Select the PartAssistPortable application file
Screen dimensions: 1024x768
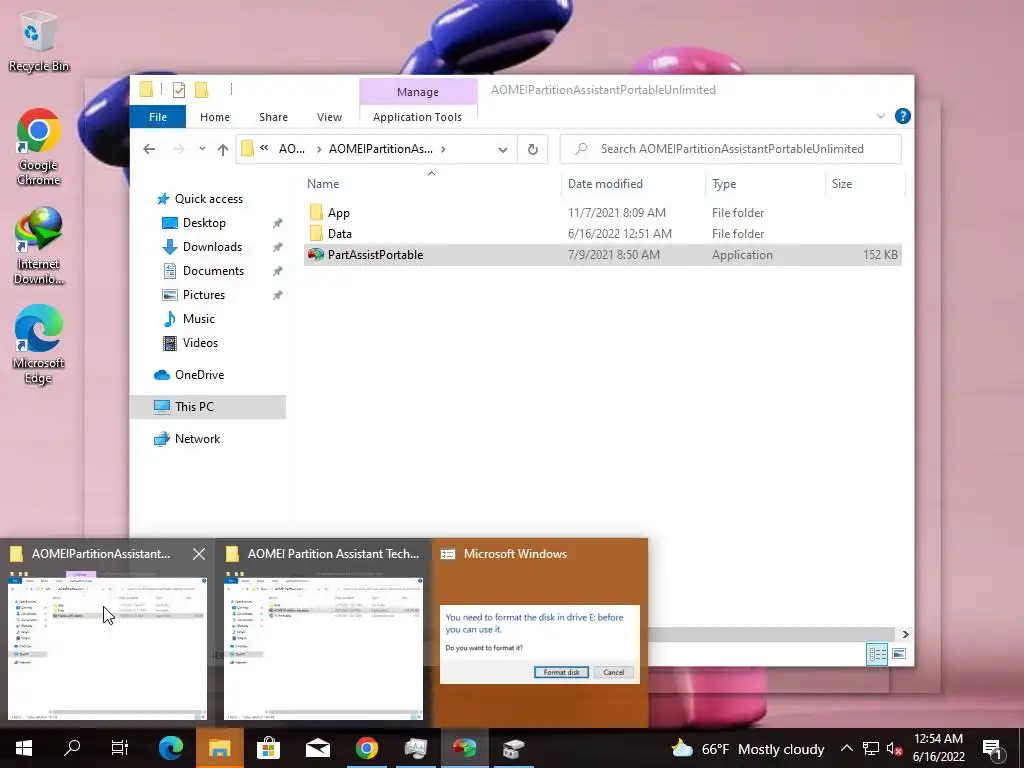coord(602,255)
